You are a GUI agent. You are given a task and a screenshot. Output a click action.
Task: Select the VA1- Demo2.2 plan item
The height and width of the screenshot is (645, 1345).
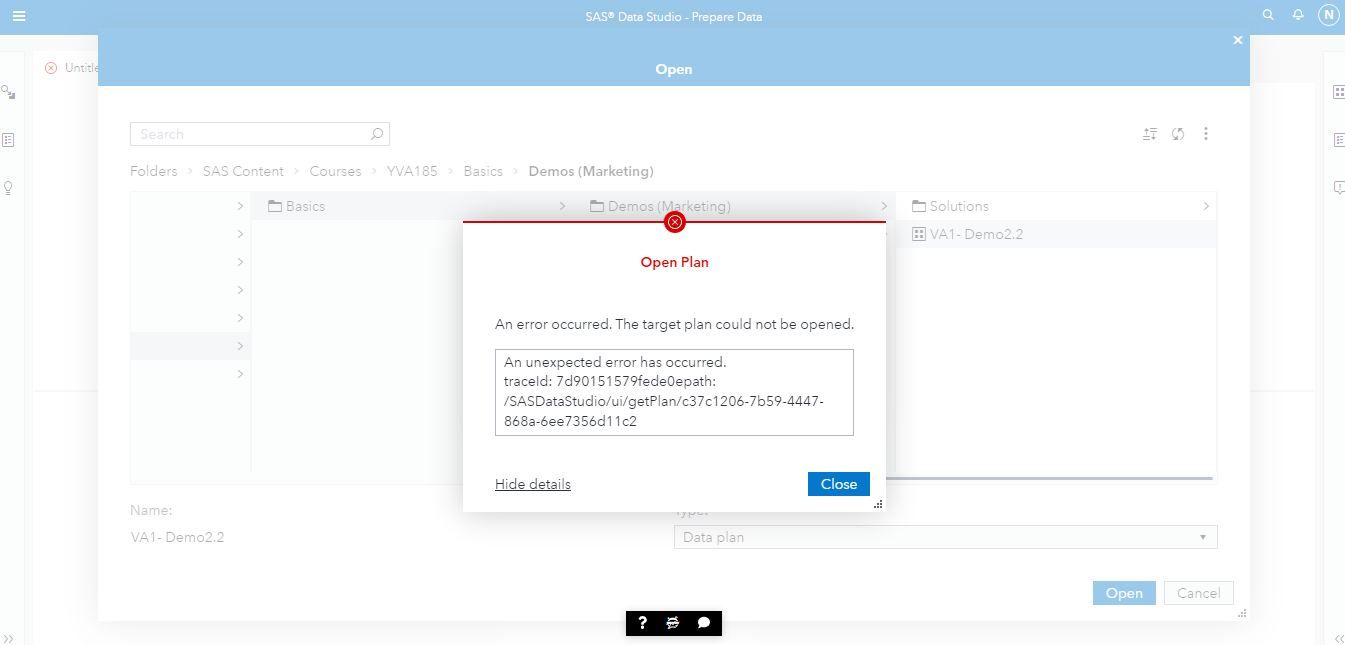click(977, 234)
